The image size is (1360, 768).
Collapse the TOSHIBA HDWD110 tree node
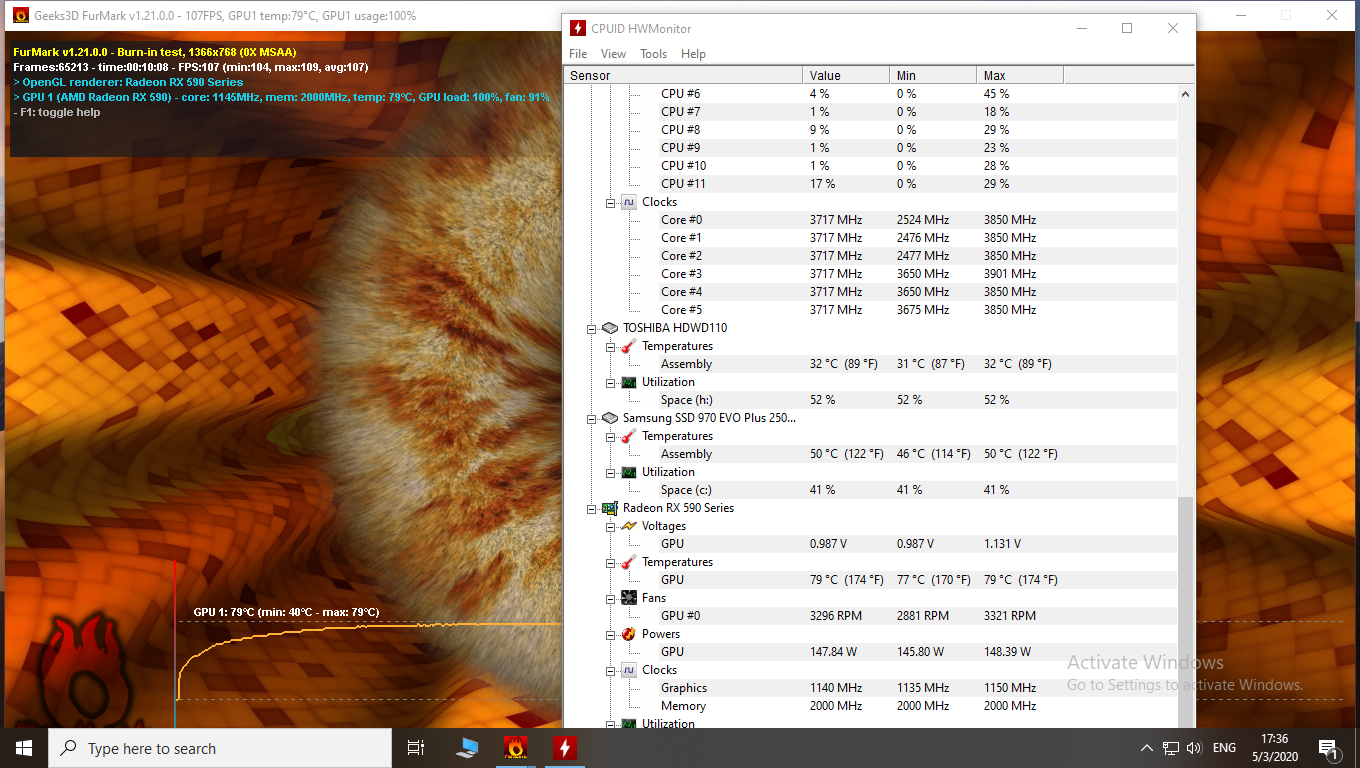pyautogui.click(x=591, y=328)
